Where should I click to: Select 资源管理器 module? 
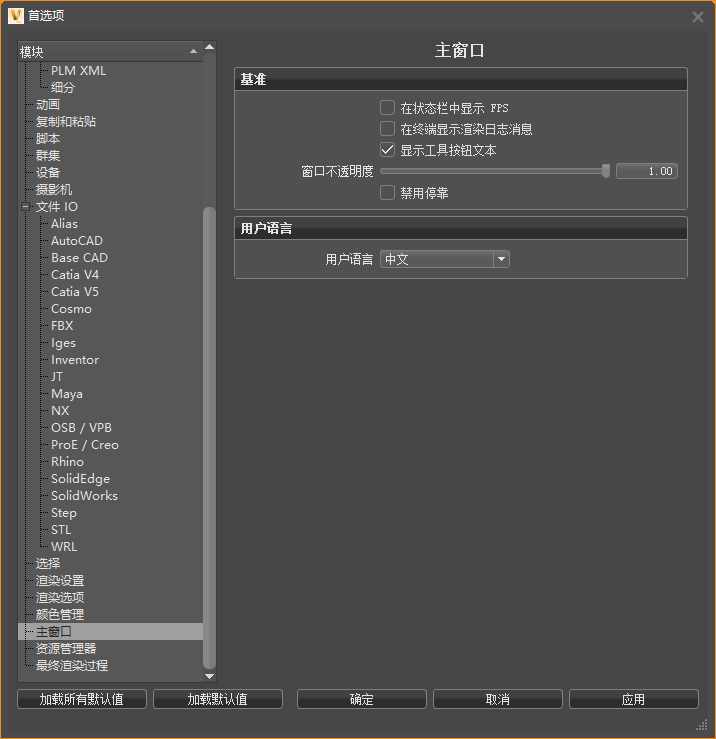[x=66, y=648]
